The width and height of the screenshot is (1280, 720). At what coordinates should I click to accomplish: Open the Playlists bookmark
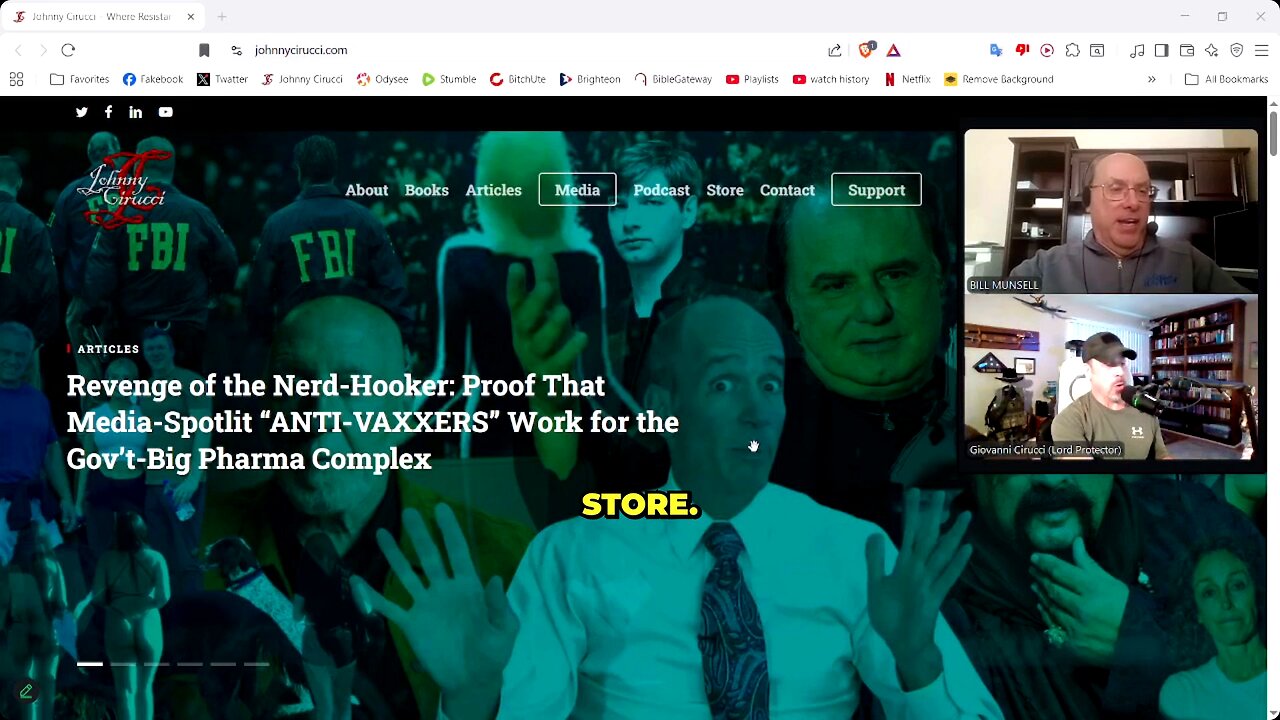pyautogui.click(x=752, y=79)
